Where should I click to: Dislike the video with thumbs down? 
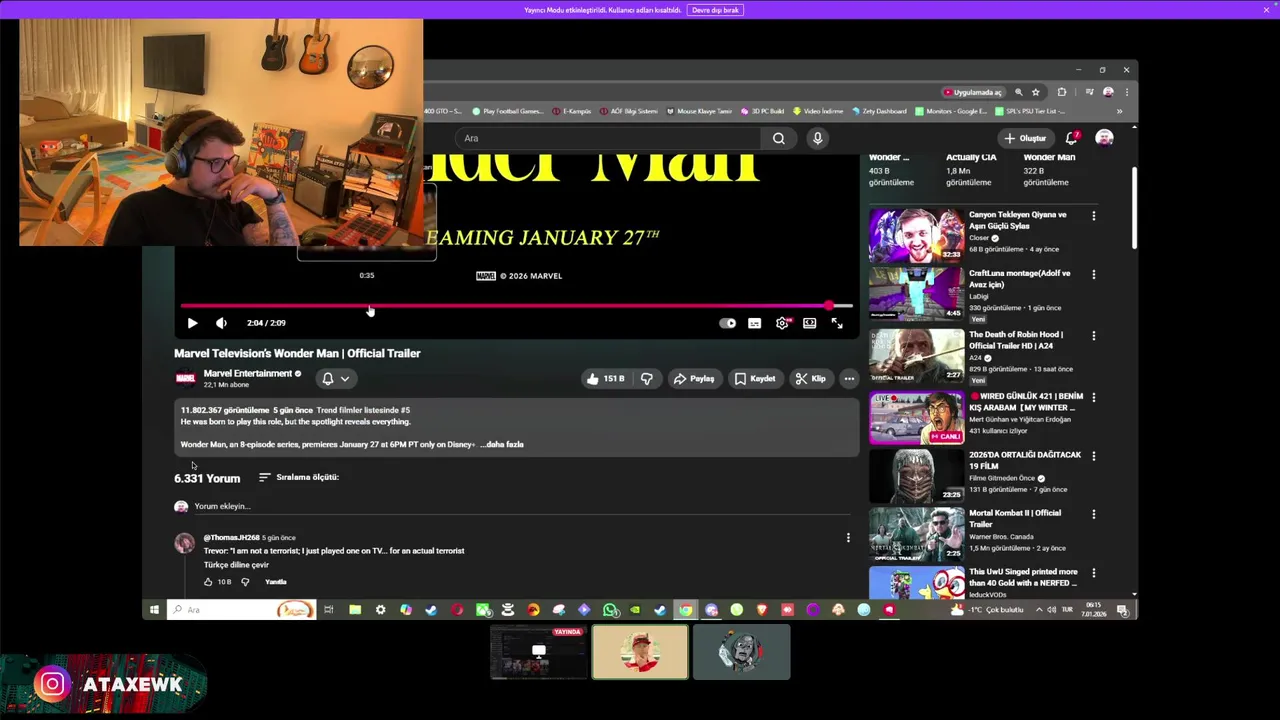(647, 379)
